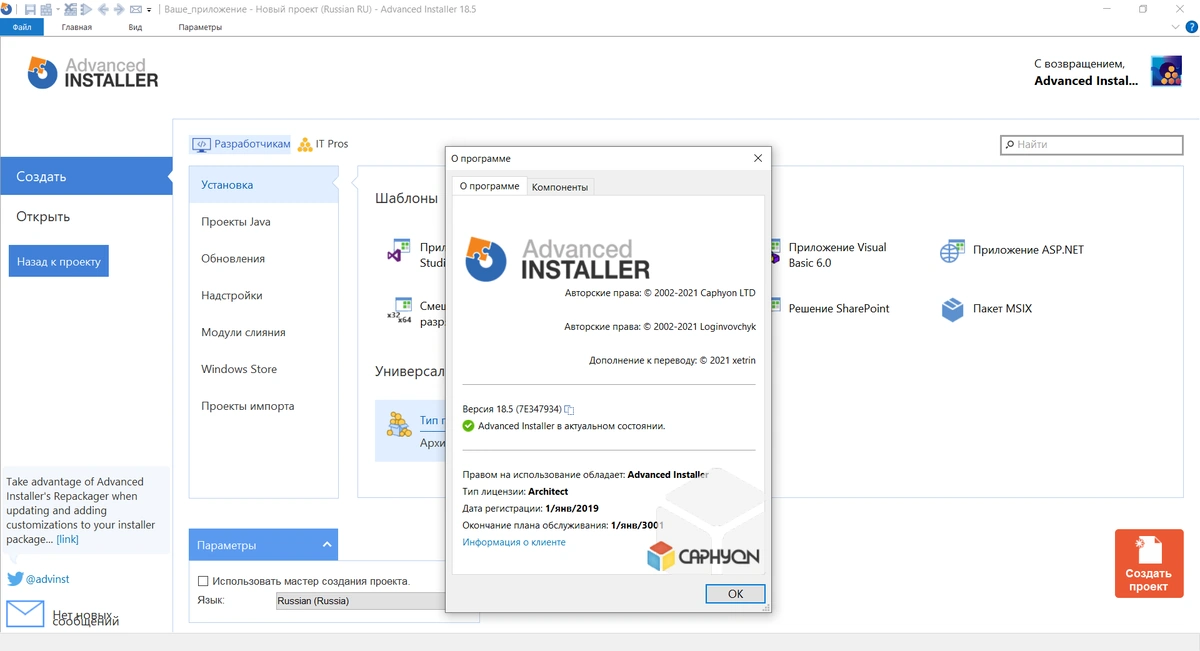Select Установка in the category list

coord(264,185)
